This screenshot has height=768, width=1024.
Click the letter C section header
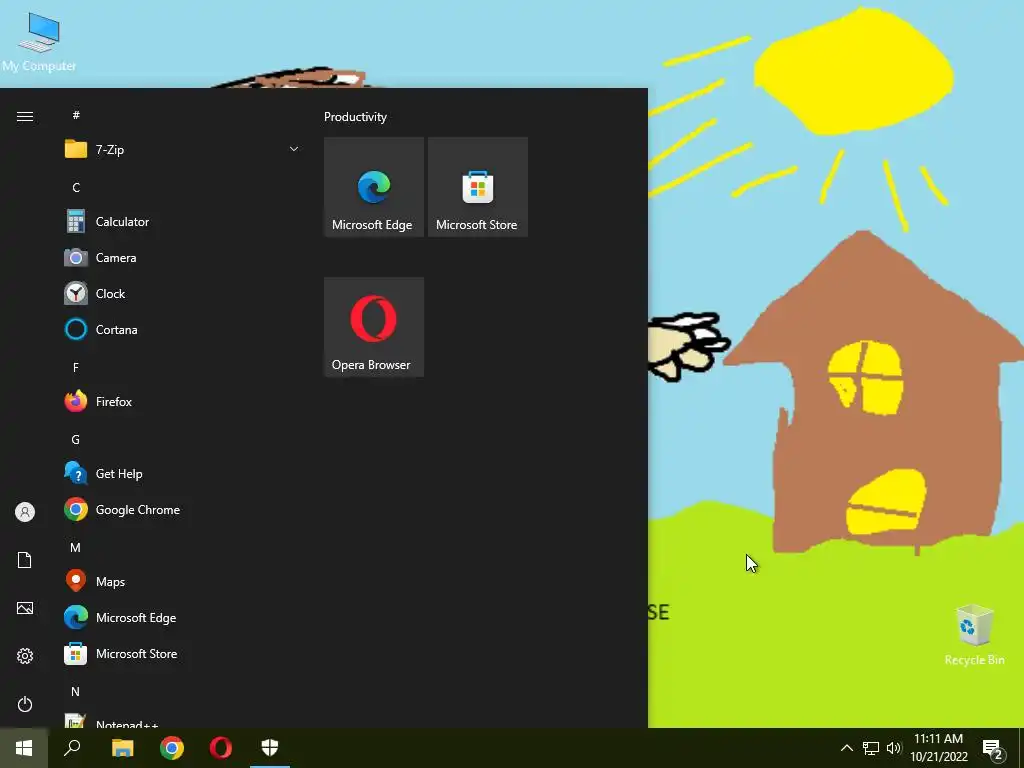click(76, 188)
